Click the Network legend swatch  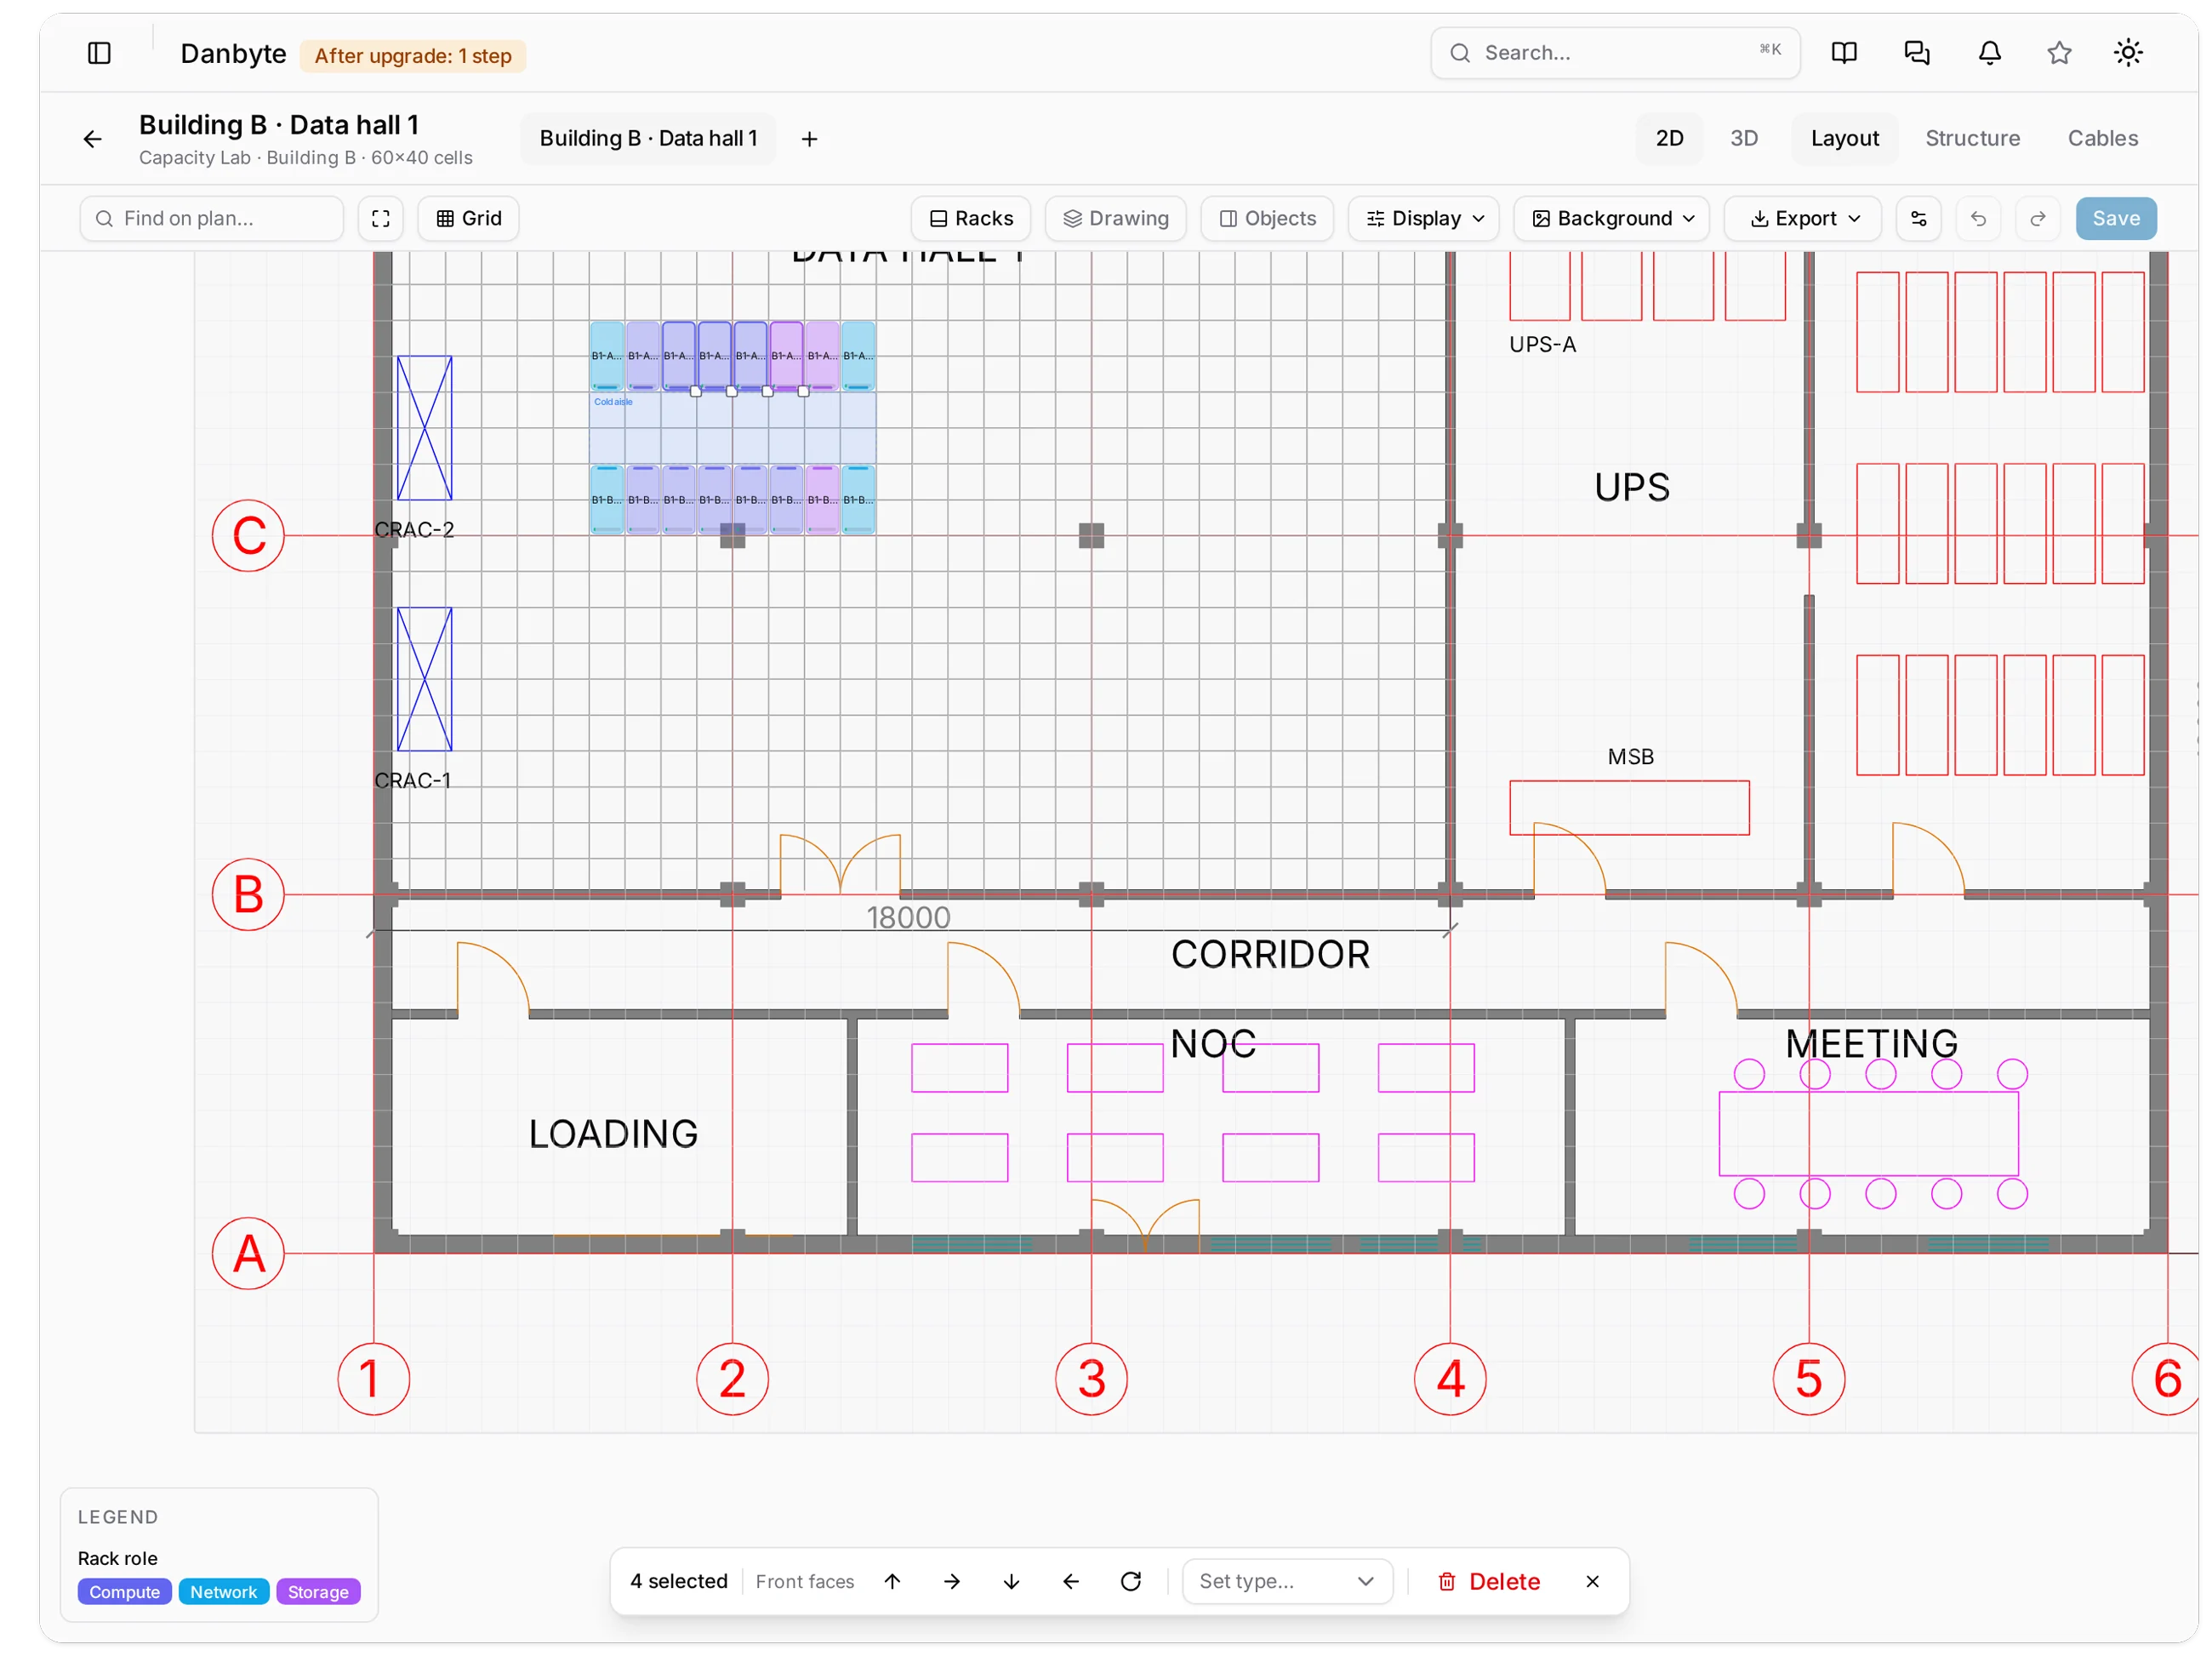pos(223,1591)
